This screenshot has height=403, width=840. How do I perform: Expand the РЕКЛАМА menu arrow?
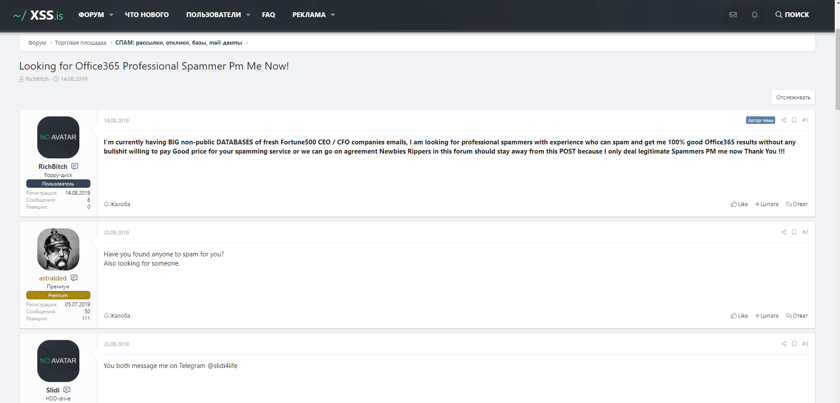333,15
